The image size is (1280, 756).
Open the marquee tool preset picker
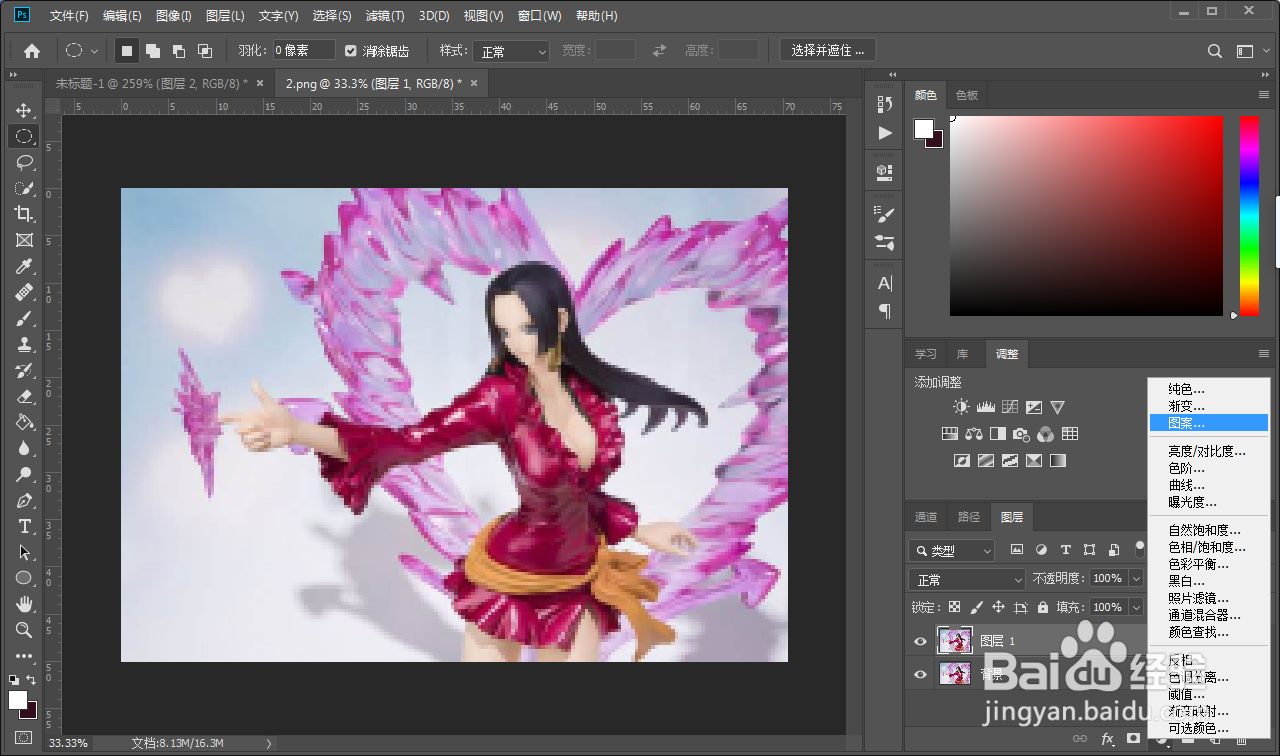click(81, 51)
